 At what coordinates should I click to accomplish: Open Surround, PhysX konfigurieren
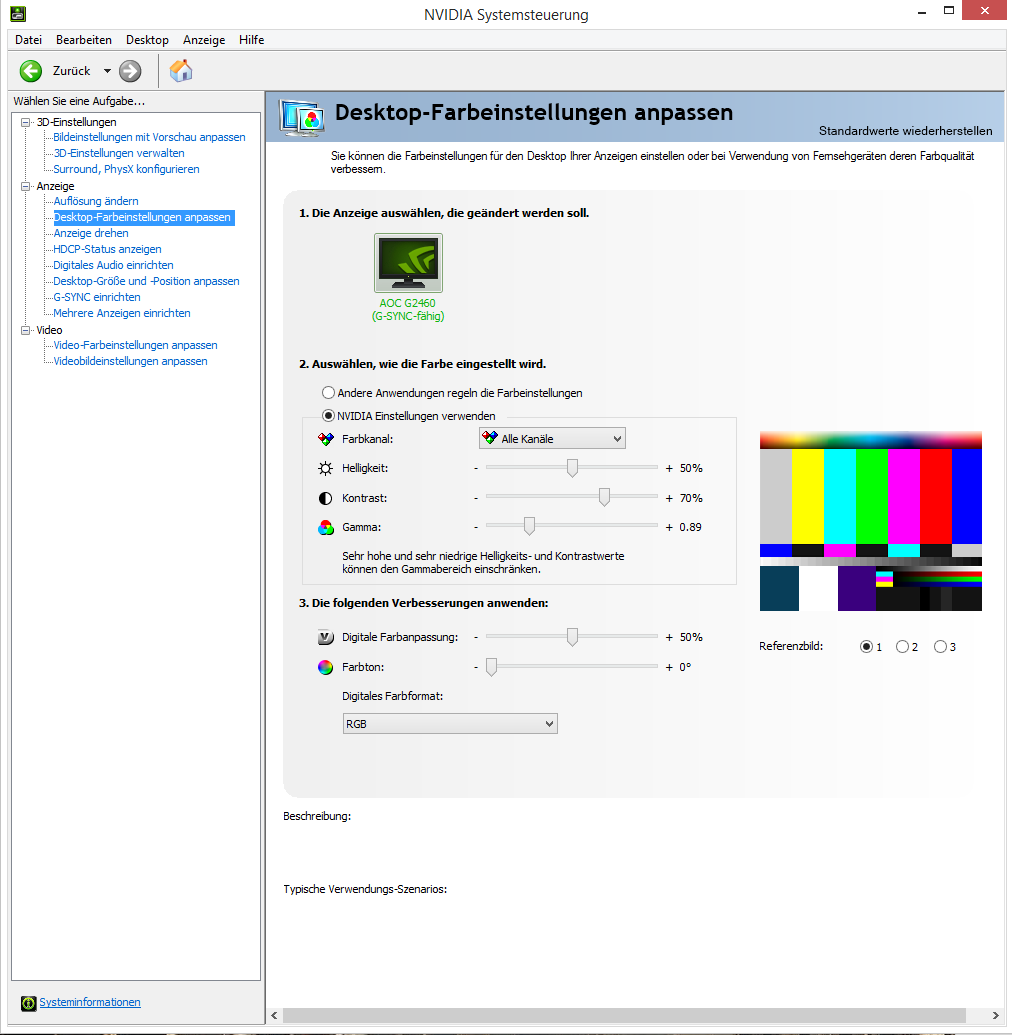coord(126,169)
